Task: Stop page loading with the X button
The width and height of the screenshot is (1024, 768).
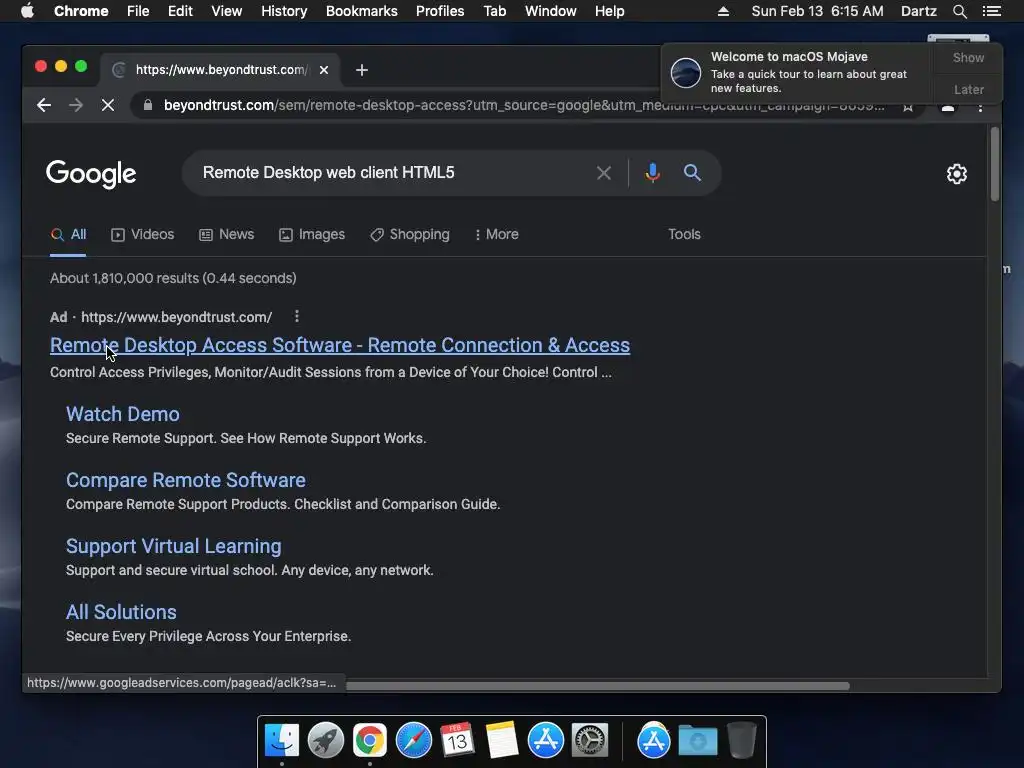Action: (108, 105)
